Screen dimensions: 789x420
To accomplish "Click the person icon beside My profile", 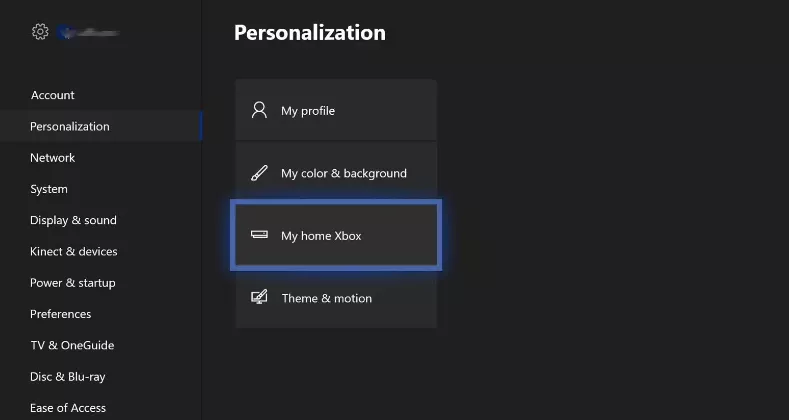I will [259, 110].
